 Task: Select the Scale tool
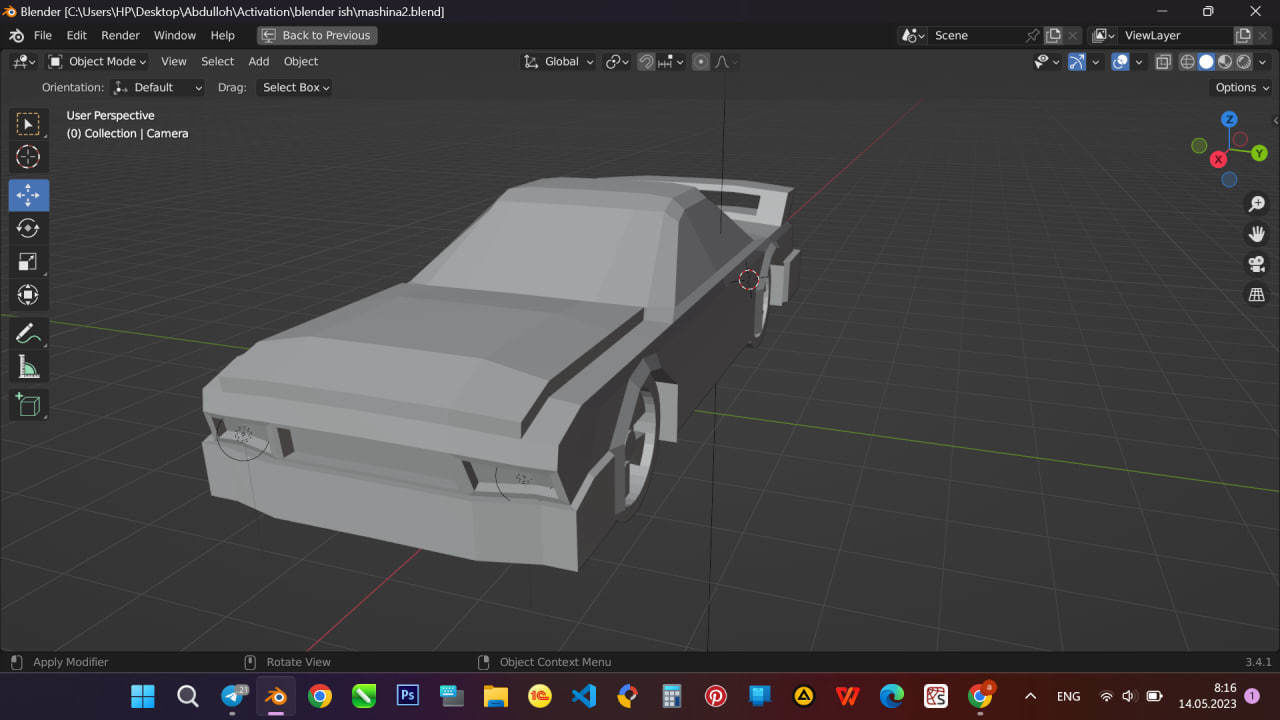pyautogui.click(x=28, y=262)
